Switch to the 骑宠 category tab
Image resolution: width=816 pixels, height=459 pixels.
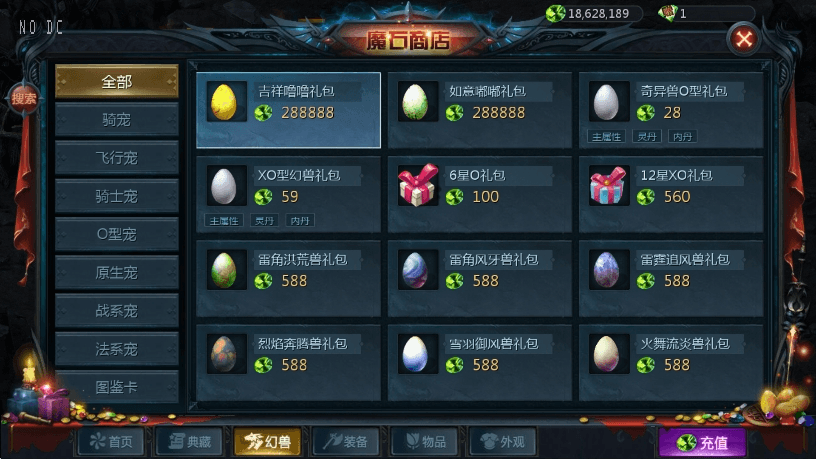(x=117, y=120)
